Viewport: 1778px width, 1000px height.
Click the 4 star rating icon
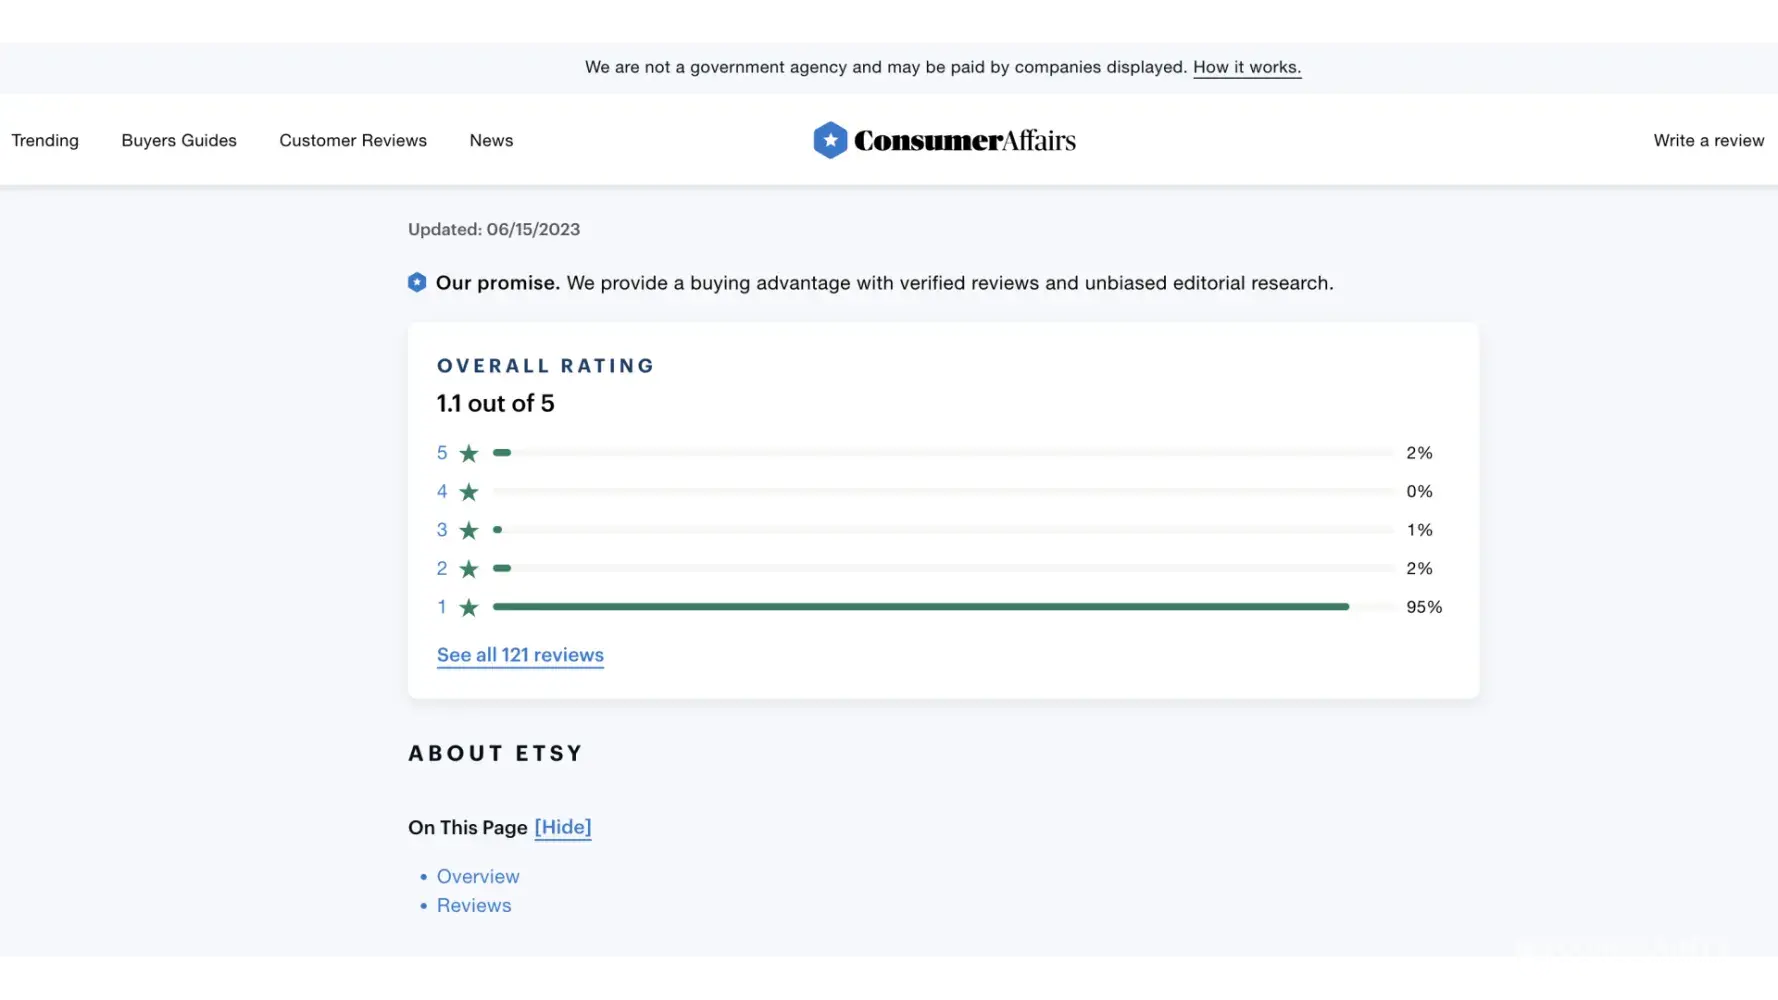click(468, 492)
